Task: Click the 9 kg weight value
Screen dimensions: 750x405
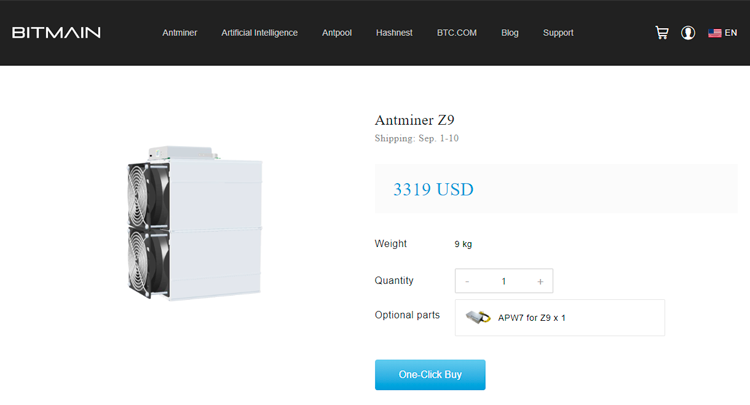Action: point(463,244)
